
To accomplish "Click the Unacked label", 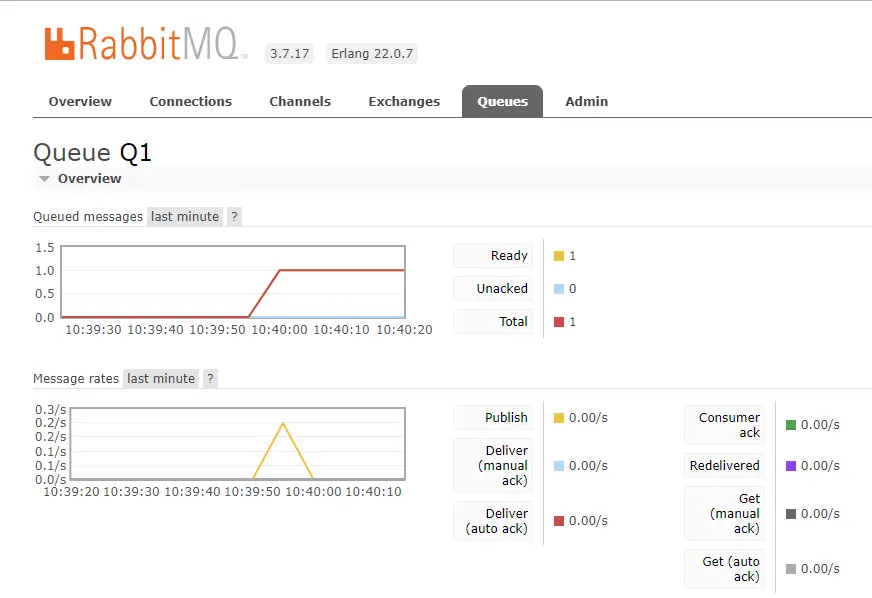I will 493,288.
